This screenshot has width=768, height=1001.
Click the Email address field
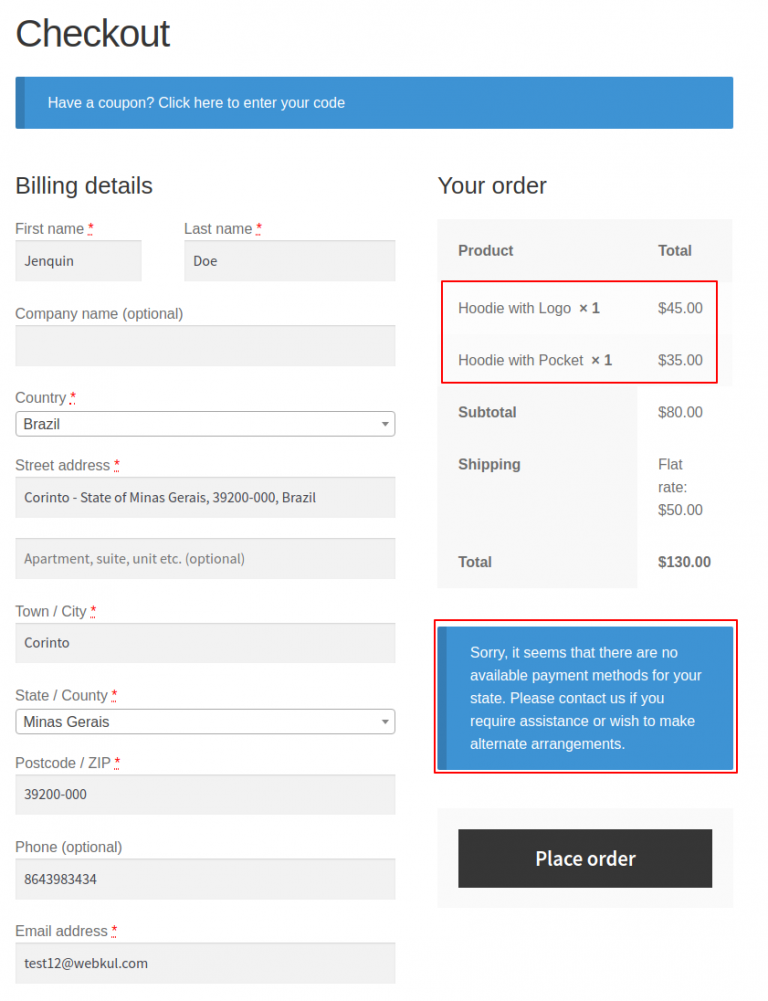point(205,963)
